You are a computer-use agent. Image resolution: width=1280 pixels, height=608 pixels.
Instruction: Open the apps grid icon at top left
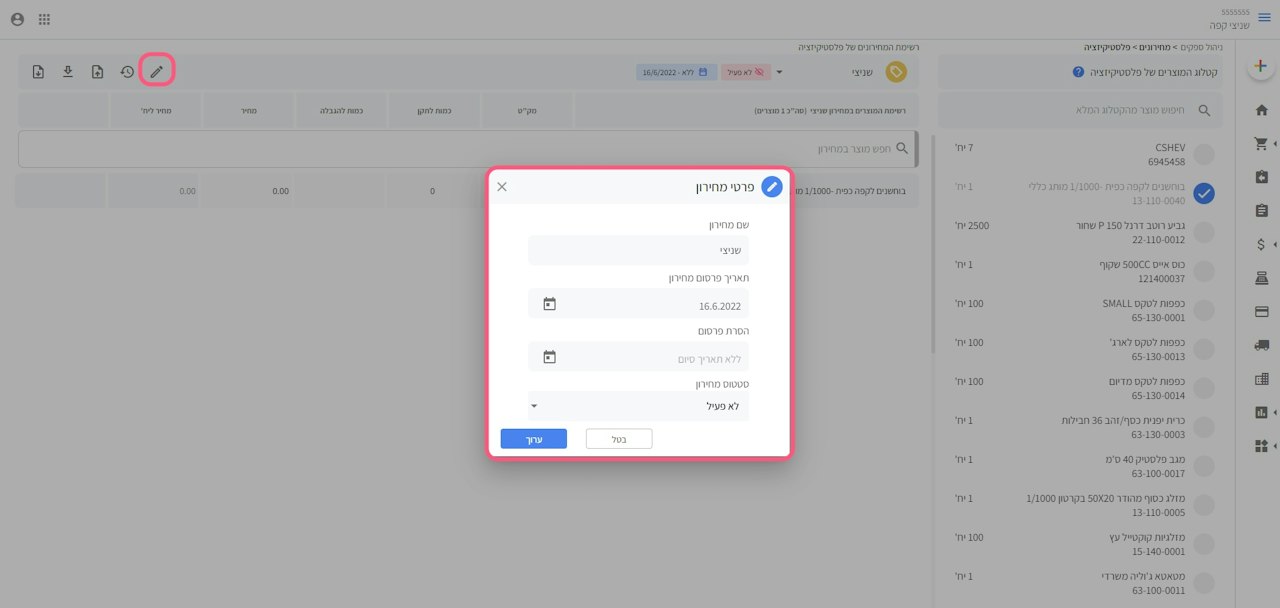click(x=45, y=19)
